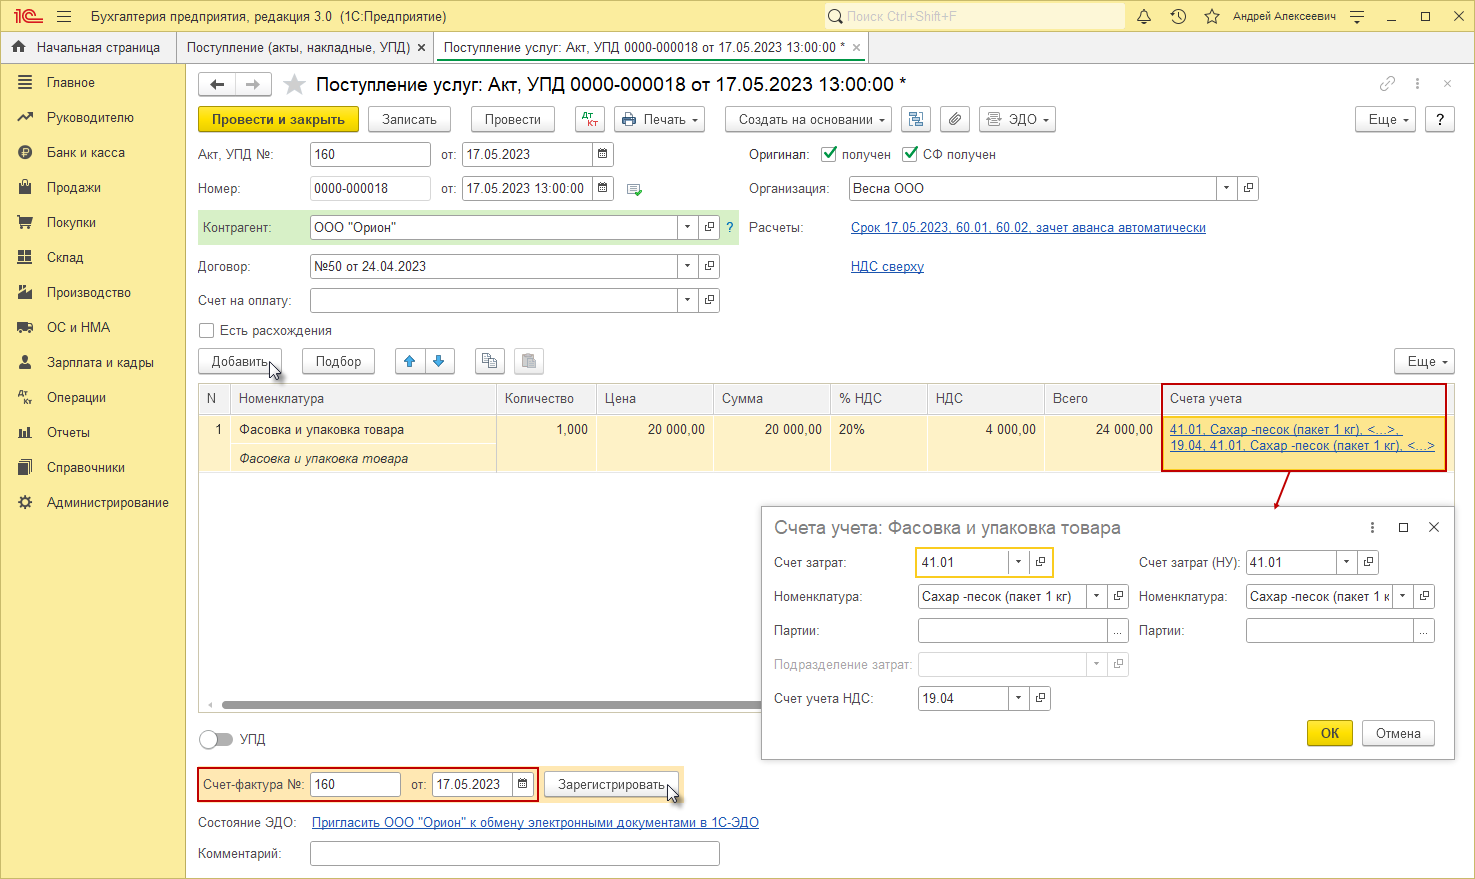Open Счет учета НДС 19.04 account record
This screenshot has width=1475, height=879.
point(1040,698)
